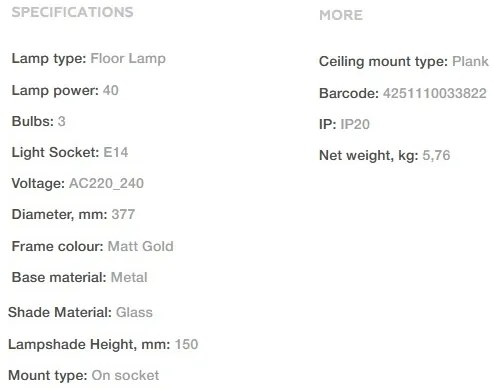Click the Plank ceiling mount value
This screenshot has height=390, width=494.
(x=470, y=61)
